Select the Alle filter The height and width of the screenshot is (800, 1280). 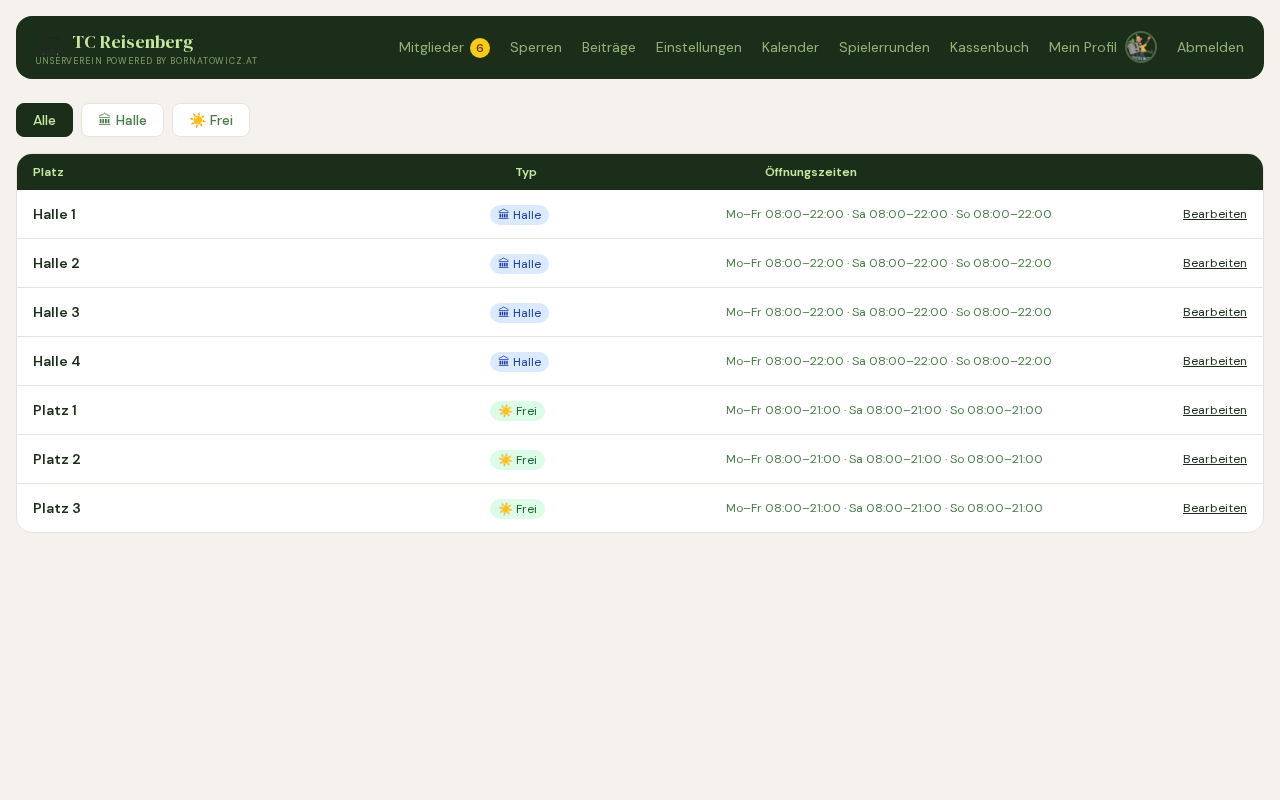click(x=44, y=120)
